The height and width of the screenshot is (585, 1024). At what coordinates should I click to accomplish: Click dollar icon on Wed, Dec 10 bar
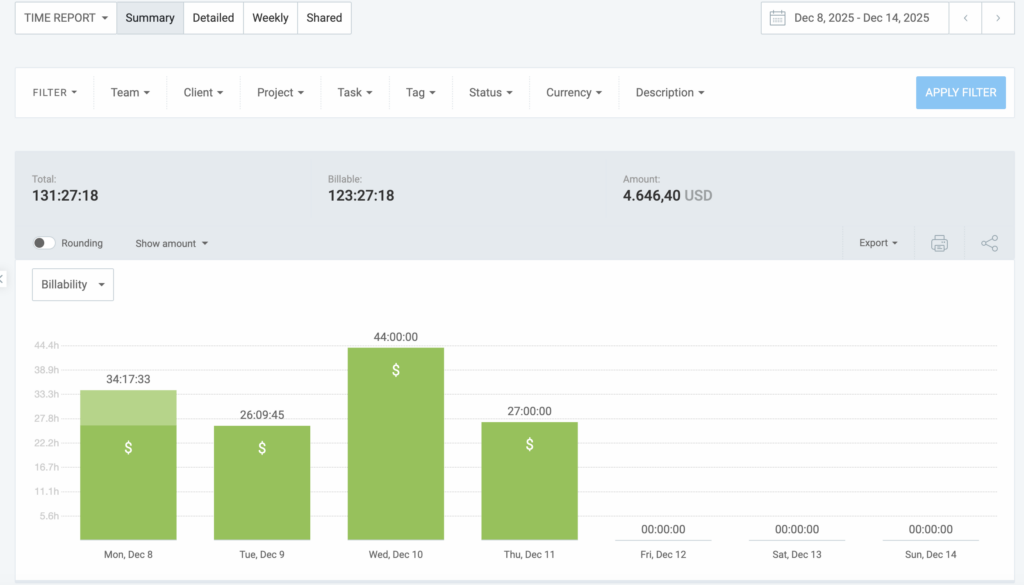pos(396,370)
